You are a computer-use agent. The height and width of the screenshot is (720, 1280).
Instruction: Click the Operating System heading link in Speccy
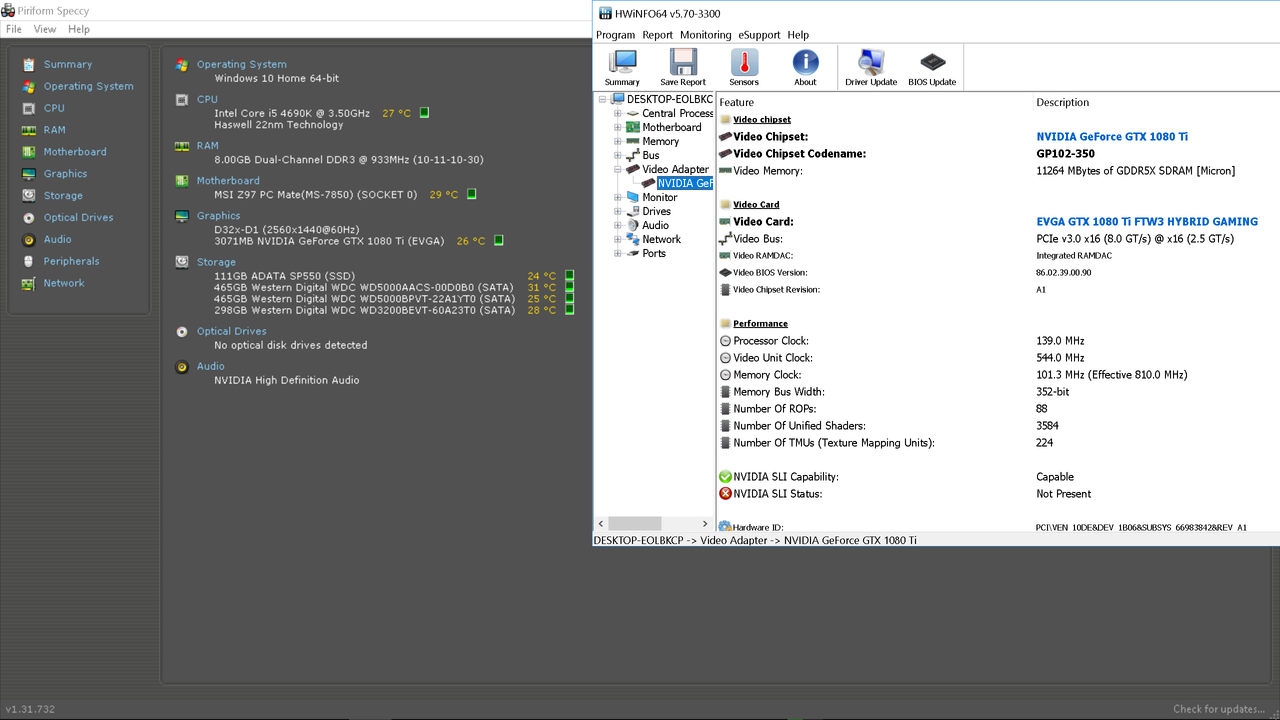point(242,64)
